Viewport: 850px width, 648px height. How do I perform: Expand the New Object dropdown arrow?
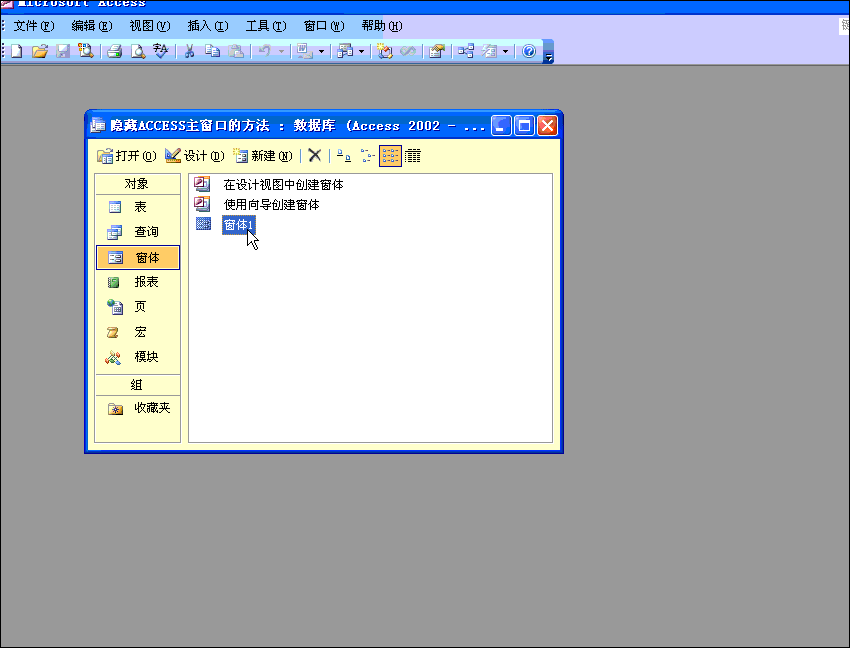(x=505, y=52)
